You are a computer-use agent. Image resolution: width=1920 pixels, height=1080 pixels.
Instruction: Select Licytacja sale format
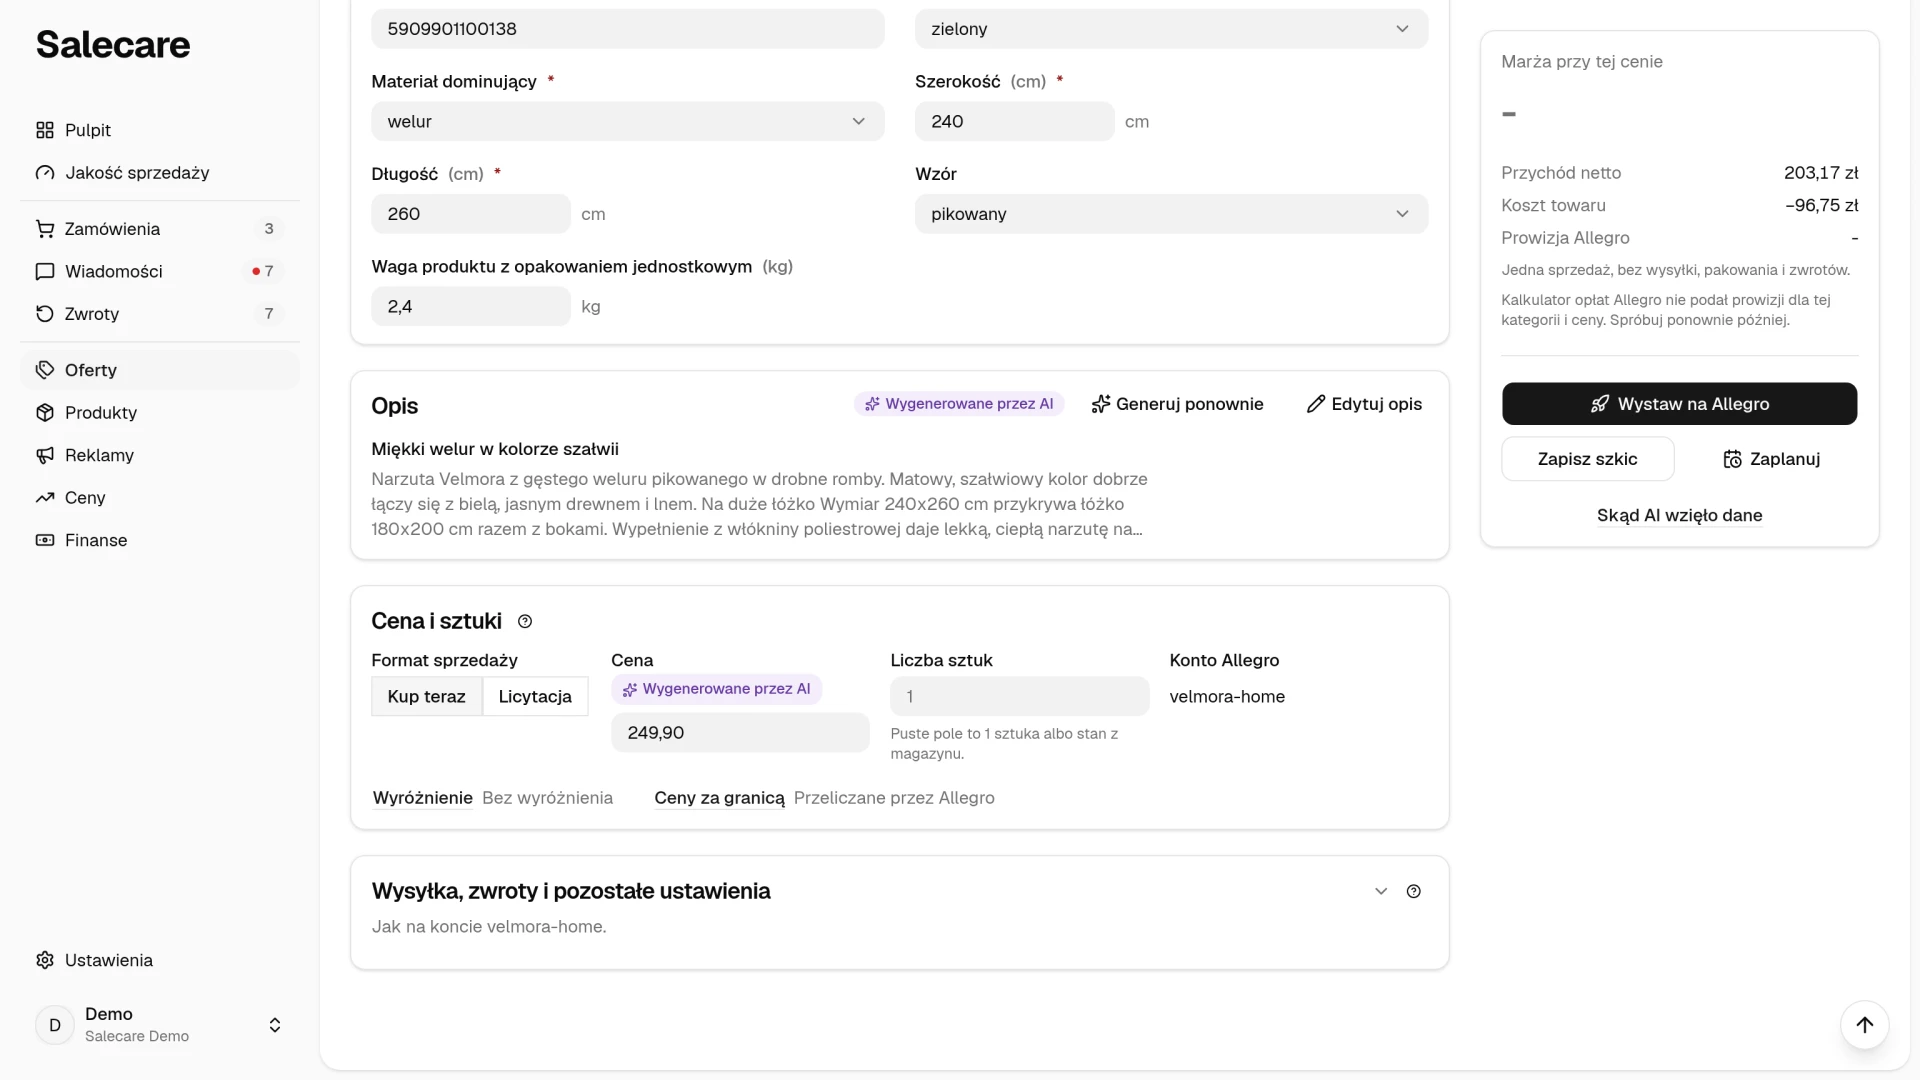click(535, 697)
